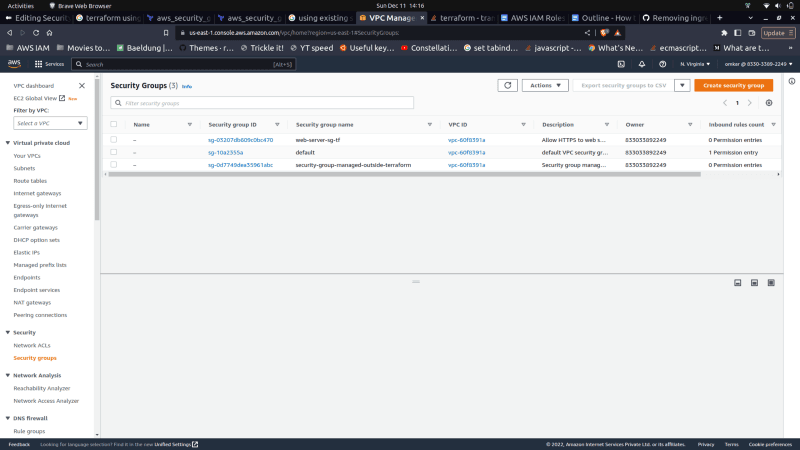Open Route tables in sidebar
This screenshot has height=450, width=800.
pyautogui.click(x=30, y=181)
